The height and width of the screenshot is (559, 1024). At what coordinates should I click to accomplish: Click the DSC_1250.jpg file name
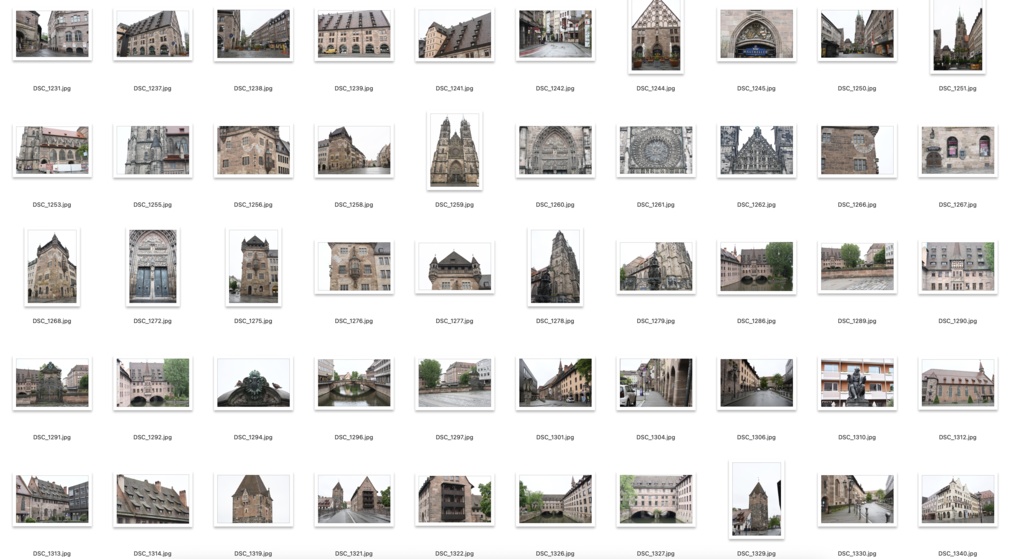tap(857, 88)
